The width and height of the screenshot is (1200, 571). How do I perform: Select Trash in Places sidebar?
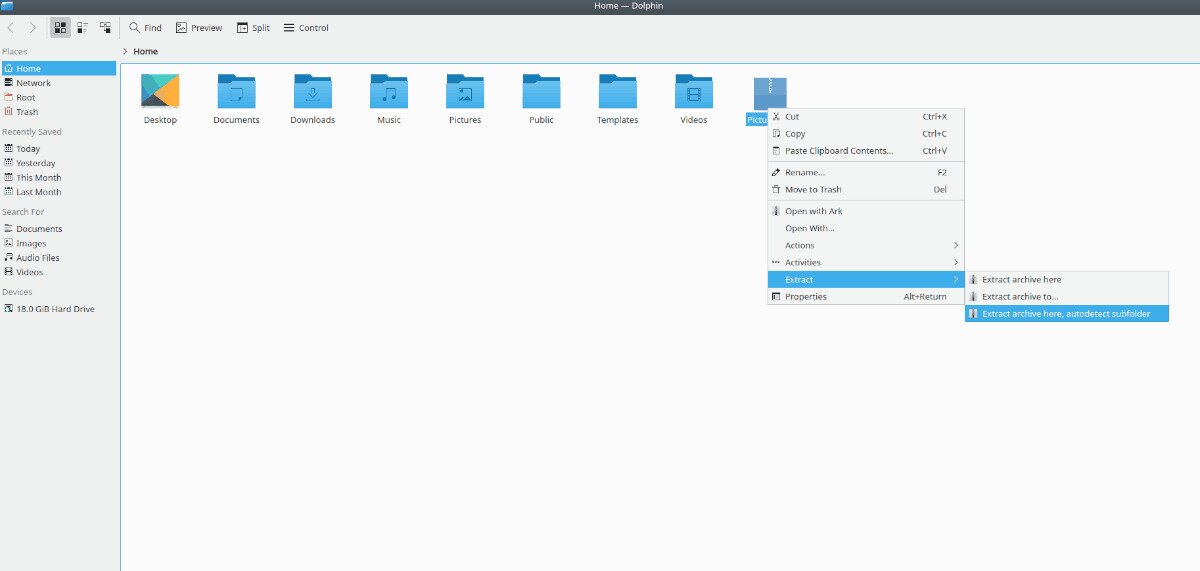click(x=27, y=112)
